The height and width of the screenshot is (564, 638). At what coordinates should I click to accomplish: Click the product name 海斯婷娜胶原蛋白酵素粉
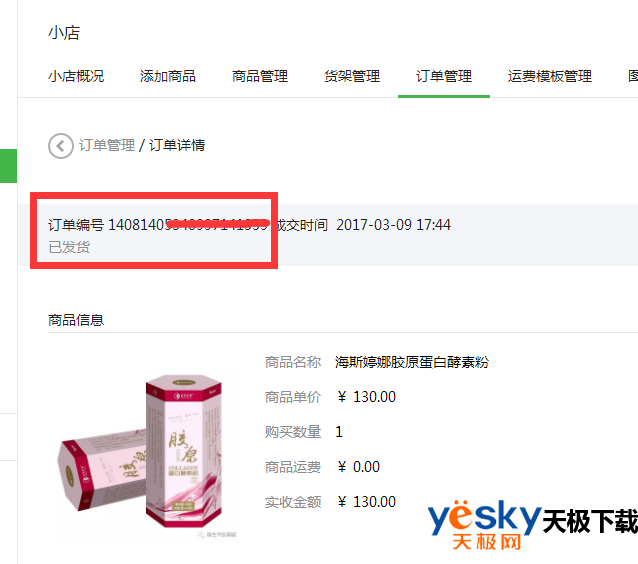[412, 362]
